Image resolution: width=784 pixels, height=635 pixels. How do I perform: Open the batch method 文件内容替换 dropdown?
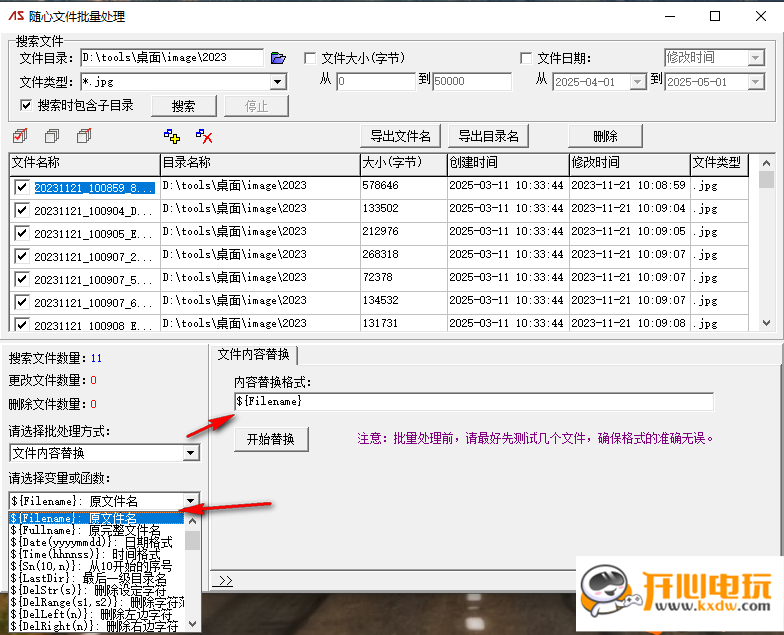(x=190, y=453)
